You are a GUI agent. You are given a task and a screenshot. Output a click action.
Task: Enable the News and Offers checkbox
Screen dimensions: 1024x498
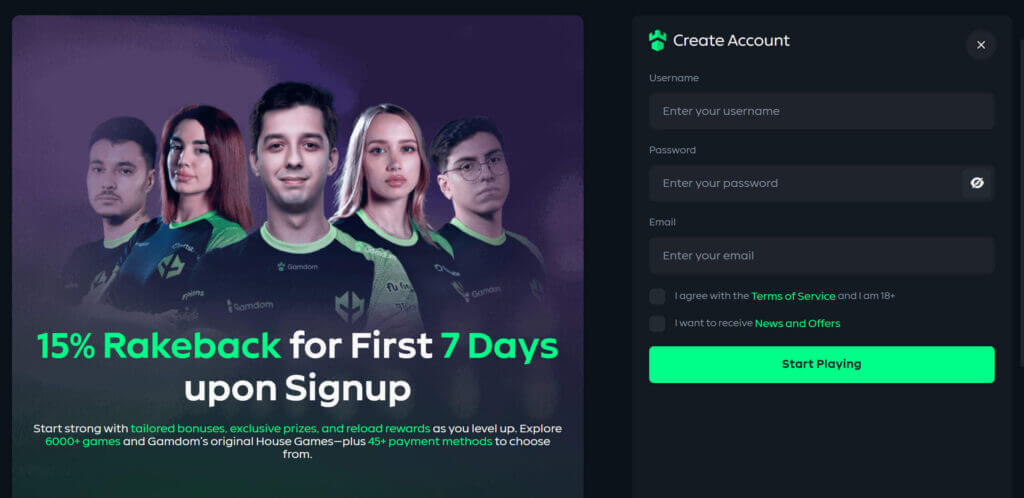point(657,324)
